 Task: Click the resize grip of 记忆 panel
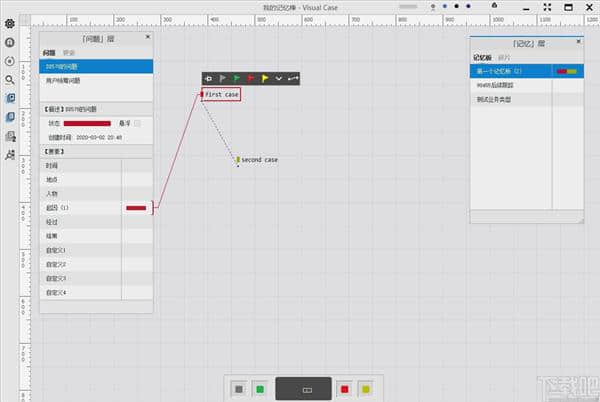(581, 221)
